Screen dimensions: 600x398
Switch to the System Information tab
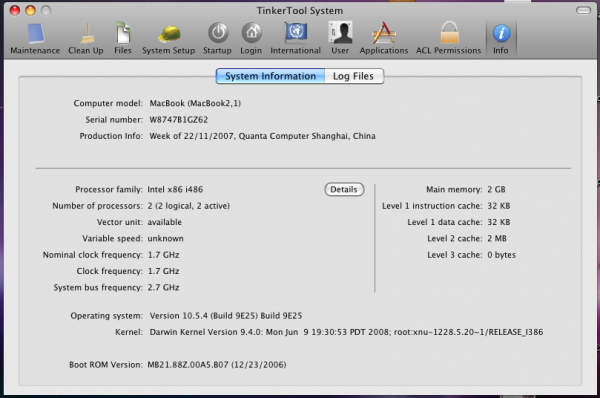coord(271,76)
